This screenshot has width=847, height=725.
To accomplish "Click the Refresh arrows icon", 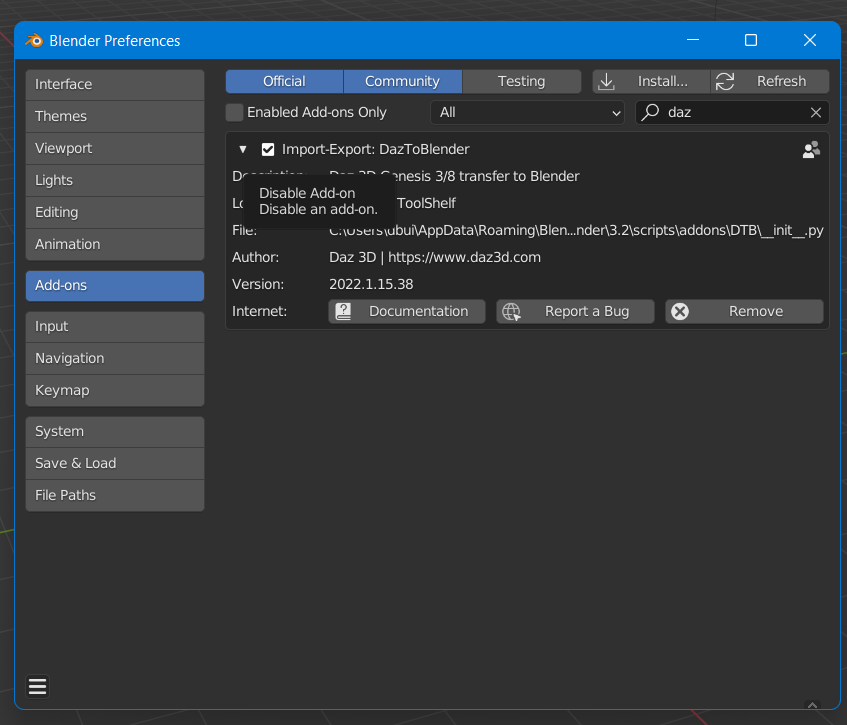I will point(725,81).
